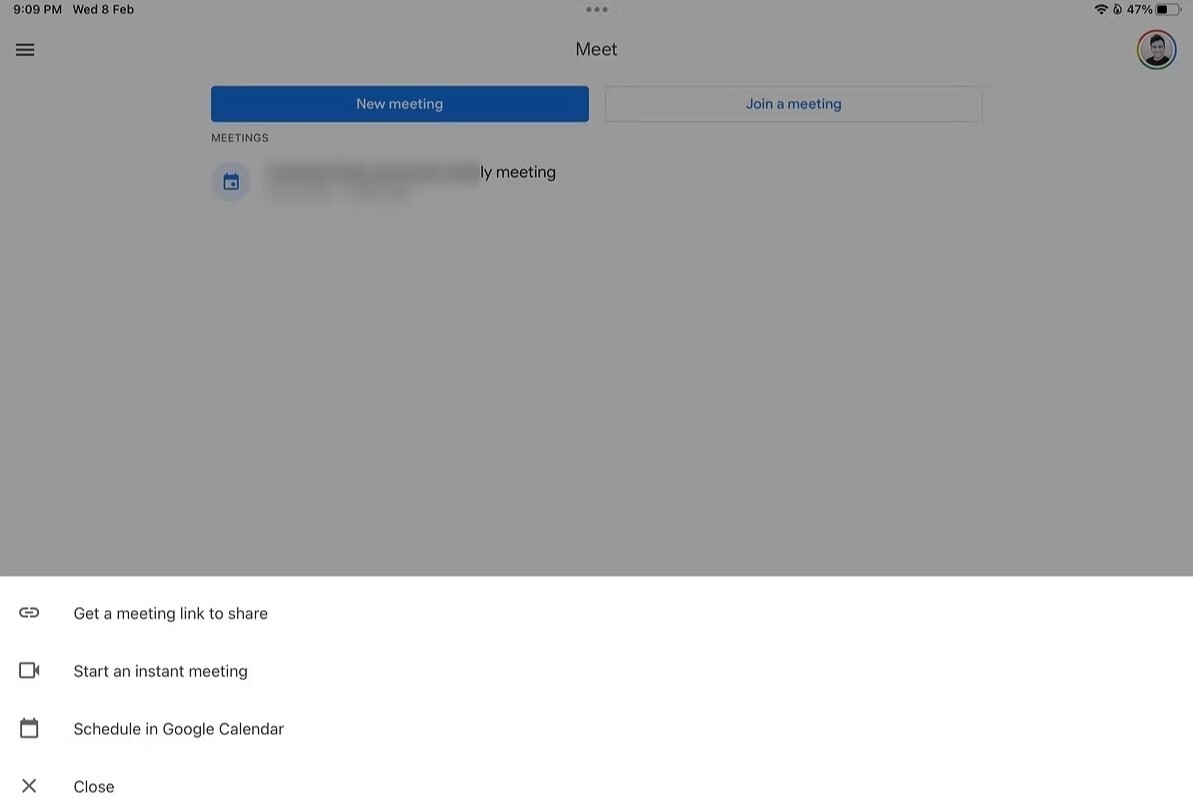Click the video camera icon
Screen dimensions: 1193x803
click(29, 671)
